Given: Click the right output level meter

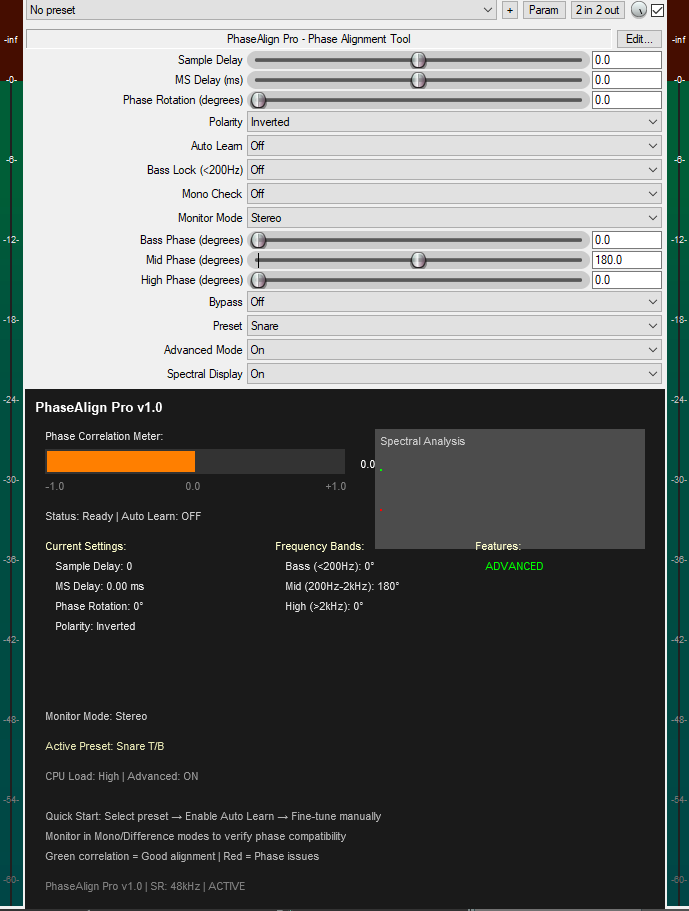Looking at the screenshot, I should point(678,453).
